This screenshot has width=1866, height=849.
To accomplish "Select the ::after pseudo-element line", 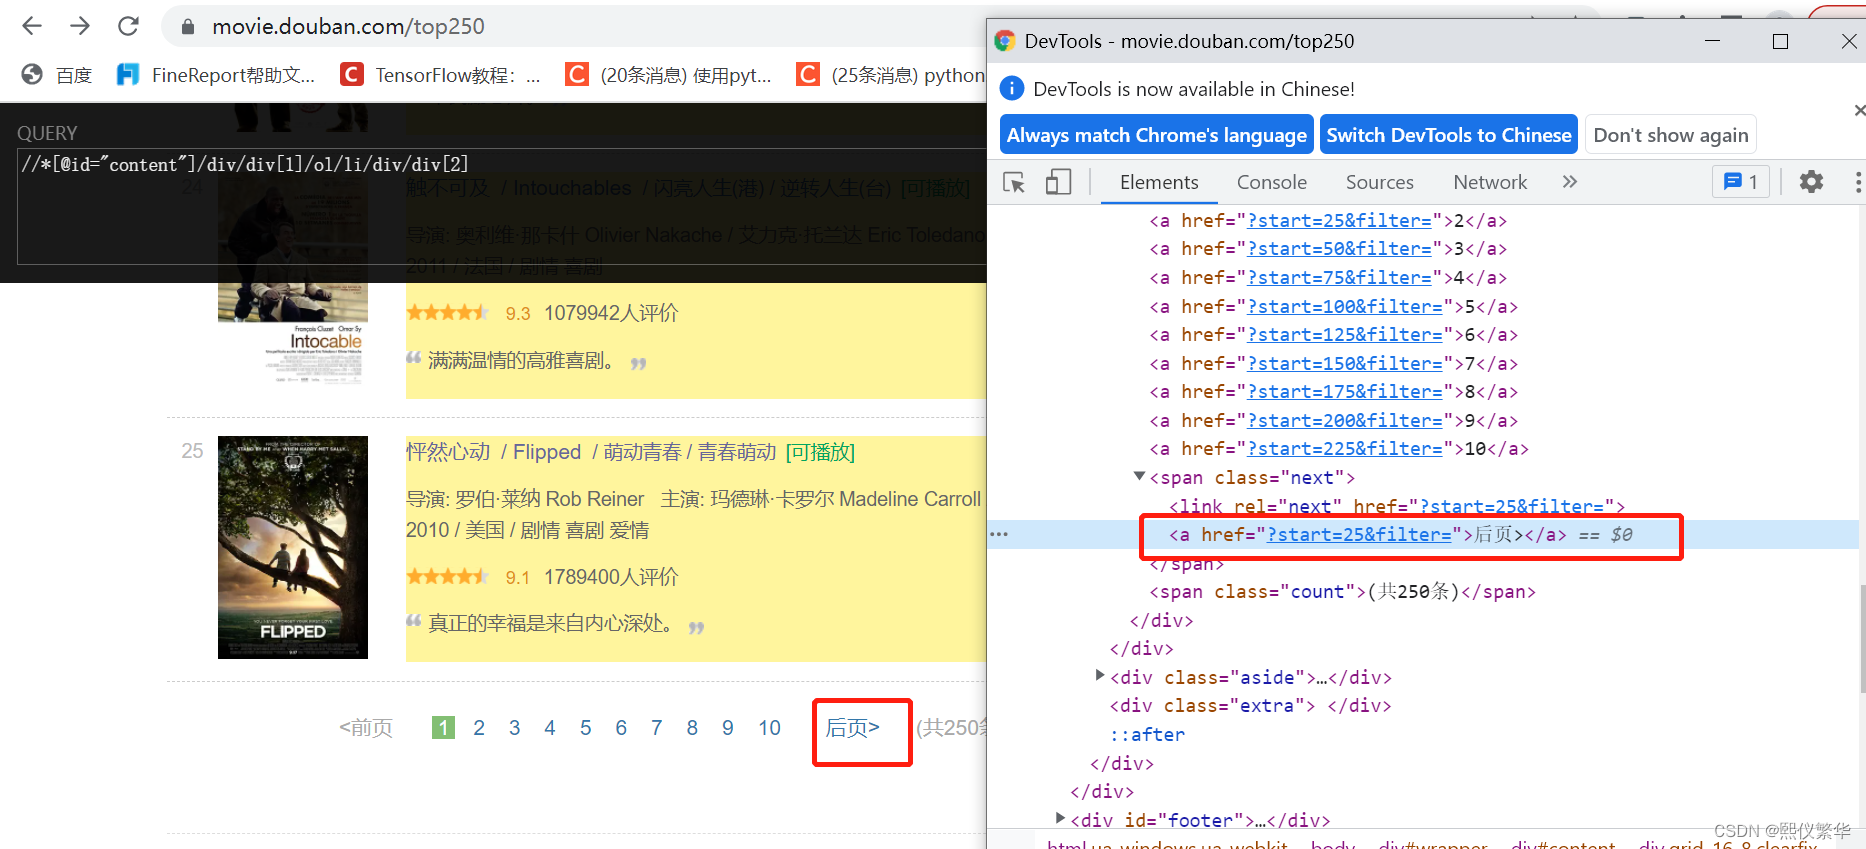I will tap(1147, 735).
